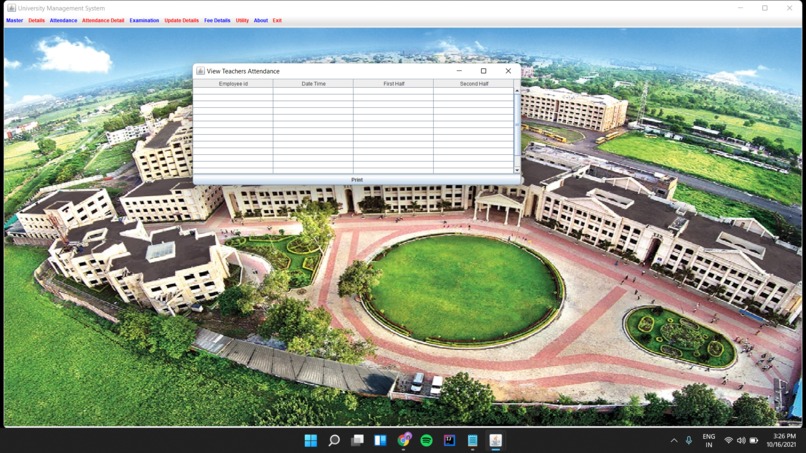Image resolution: width=806 pixels, height=453 pixels.
Task: Click the Date Time column header
Action: pos(313,83)
